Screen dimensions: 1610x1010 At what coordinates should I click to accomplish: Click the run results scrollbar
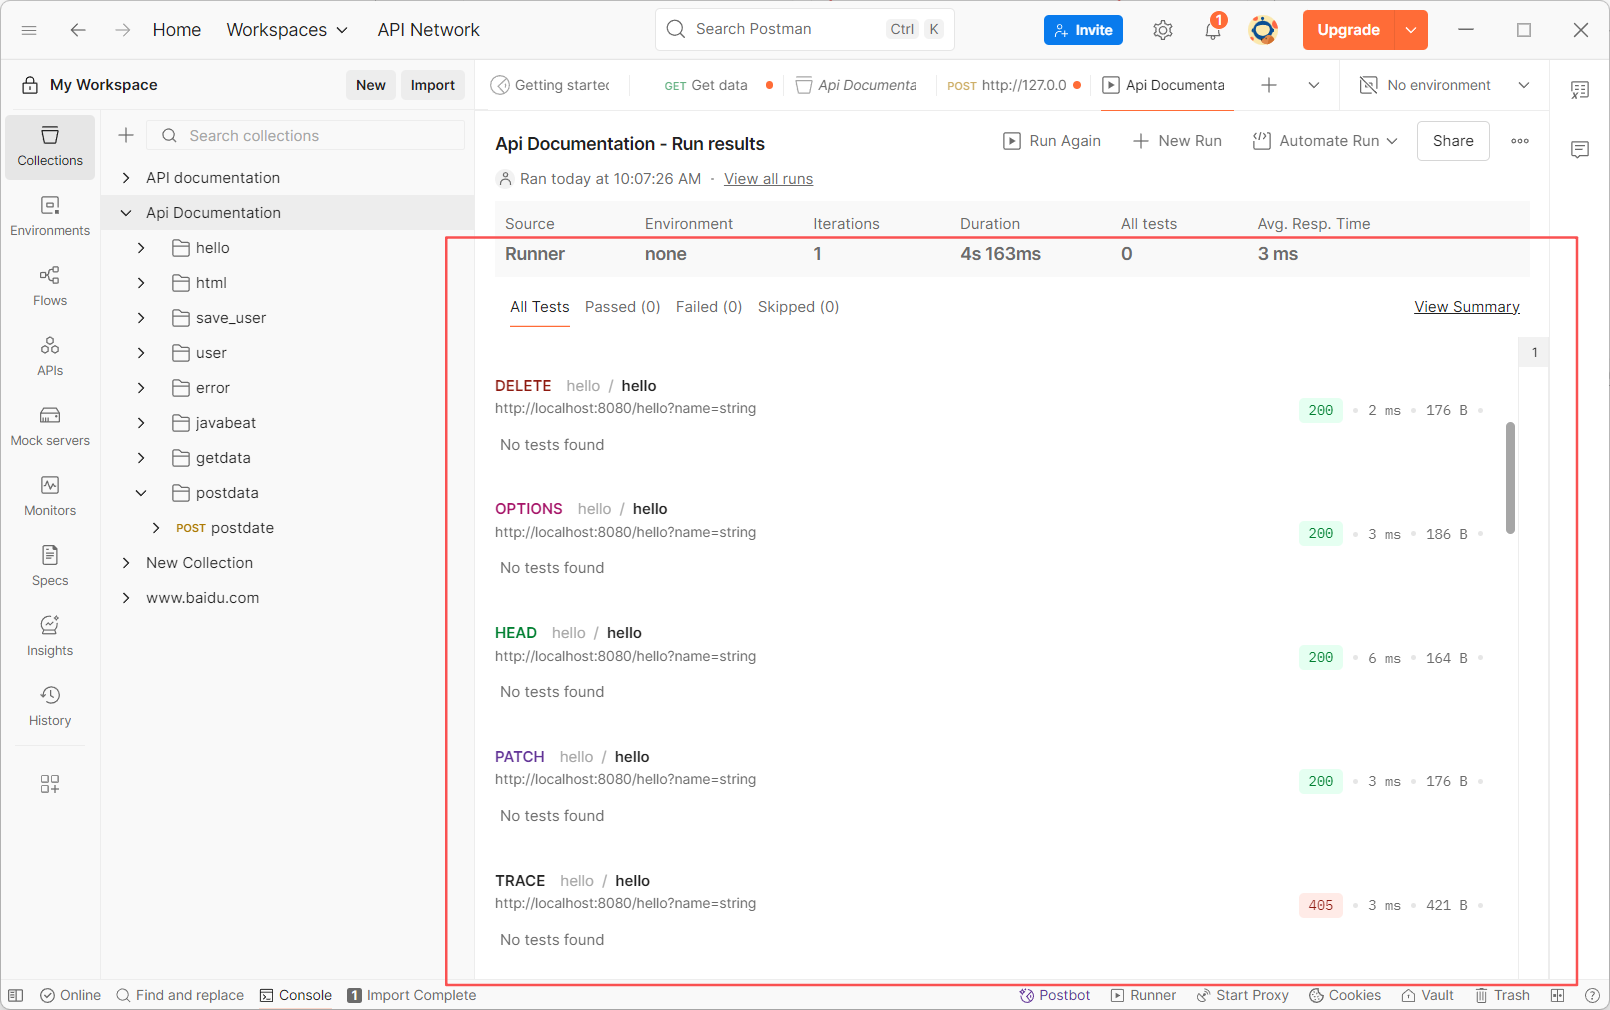pyautogui.click(x=1510, y=478)
